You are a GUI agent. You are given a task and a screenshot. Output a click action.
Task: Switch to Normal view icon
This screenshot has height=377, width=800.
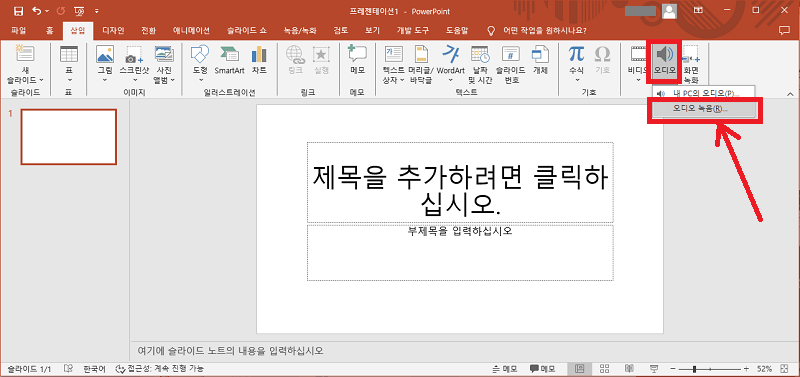pos(580,368)
